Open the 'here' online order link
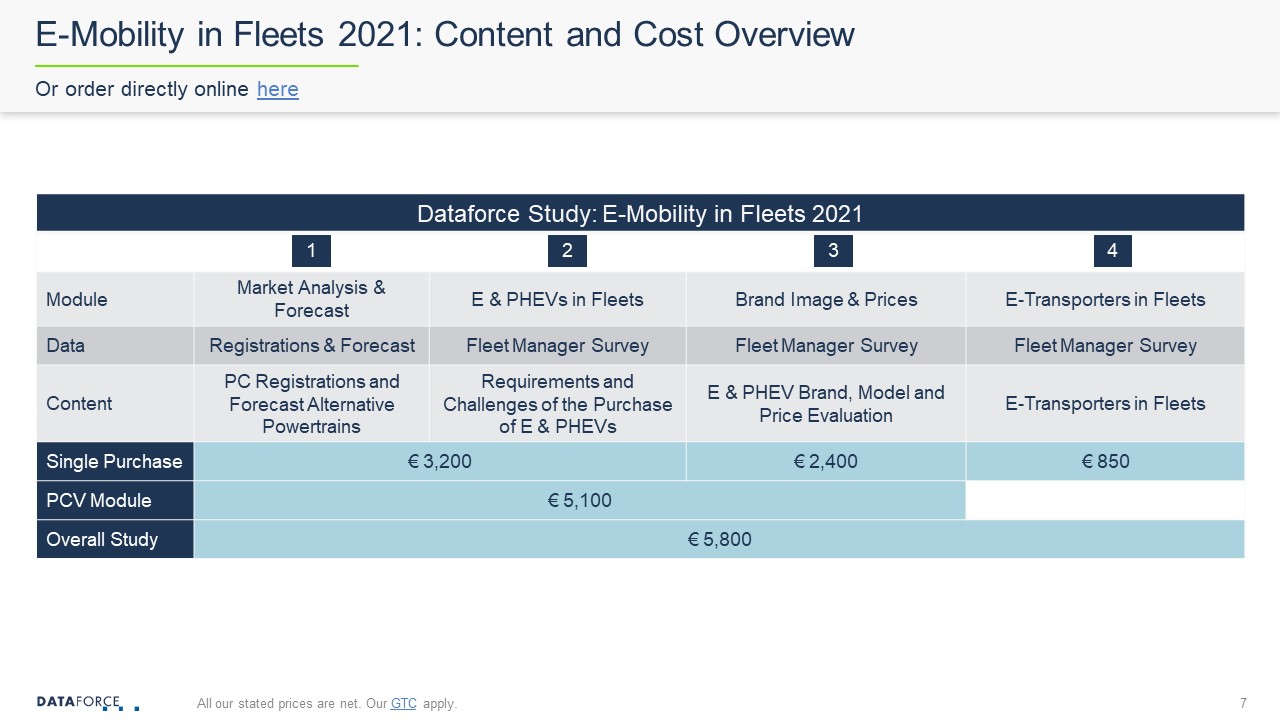This screenshot has width=1280, height=720. click(278, 89)
